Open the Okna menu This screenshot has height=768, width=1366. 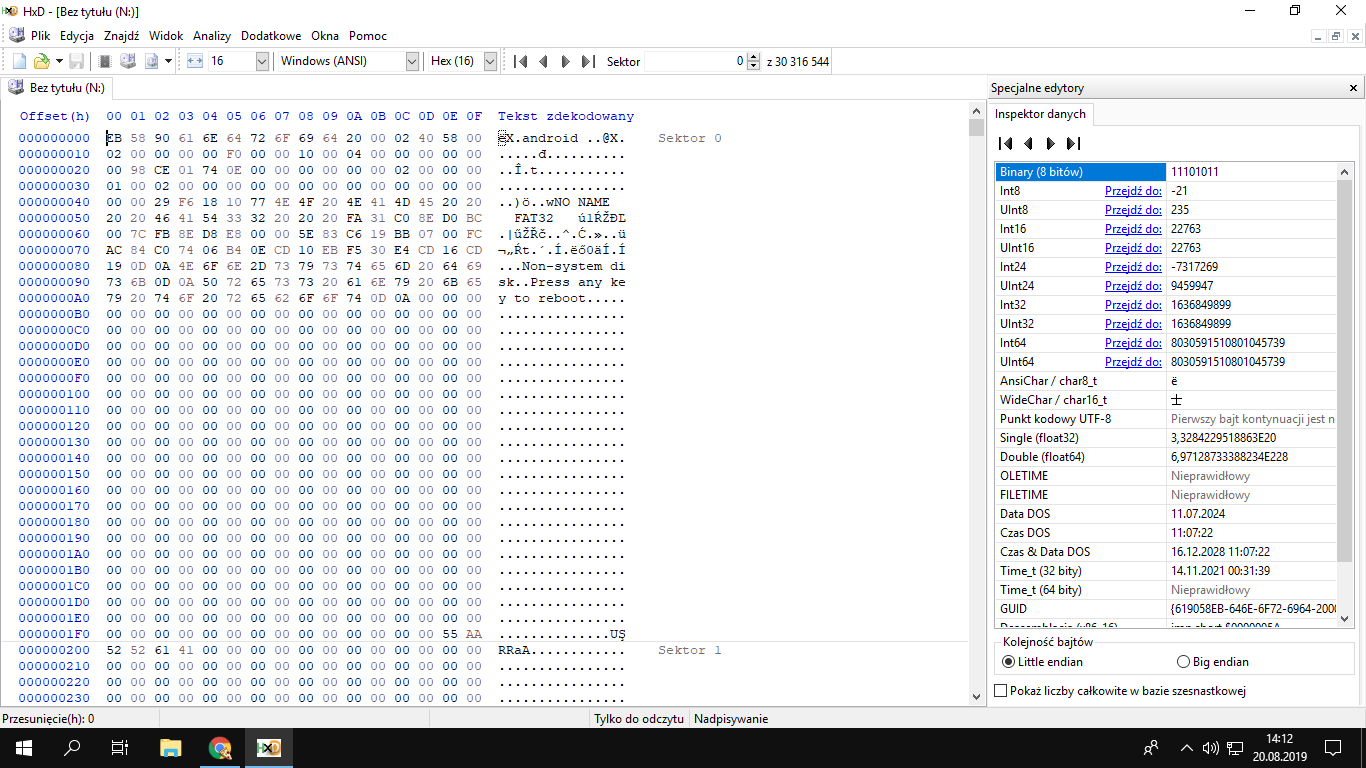pyautogui.click(x=325, y=35)
